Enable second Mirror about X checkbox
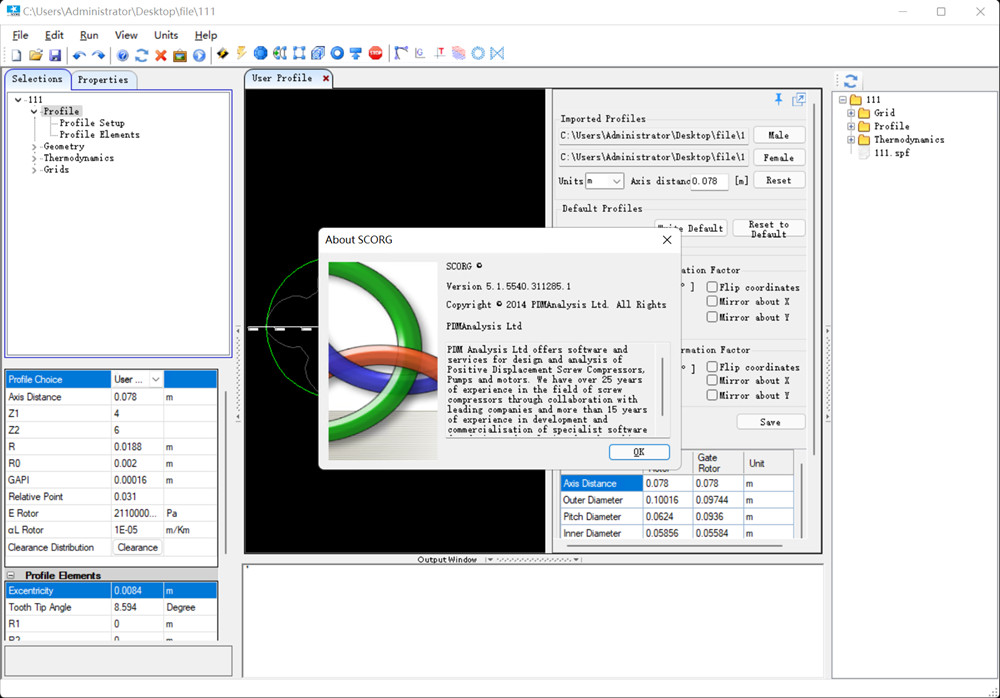Image resolution: width=1000 pixels, height=698 pixels. tap(712, 380)
